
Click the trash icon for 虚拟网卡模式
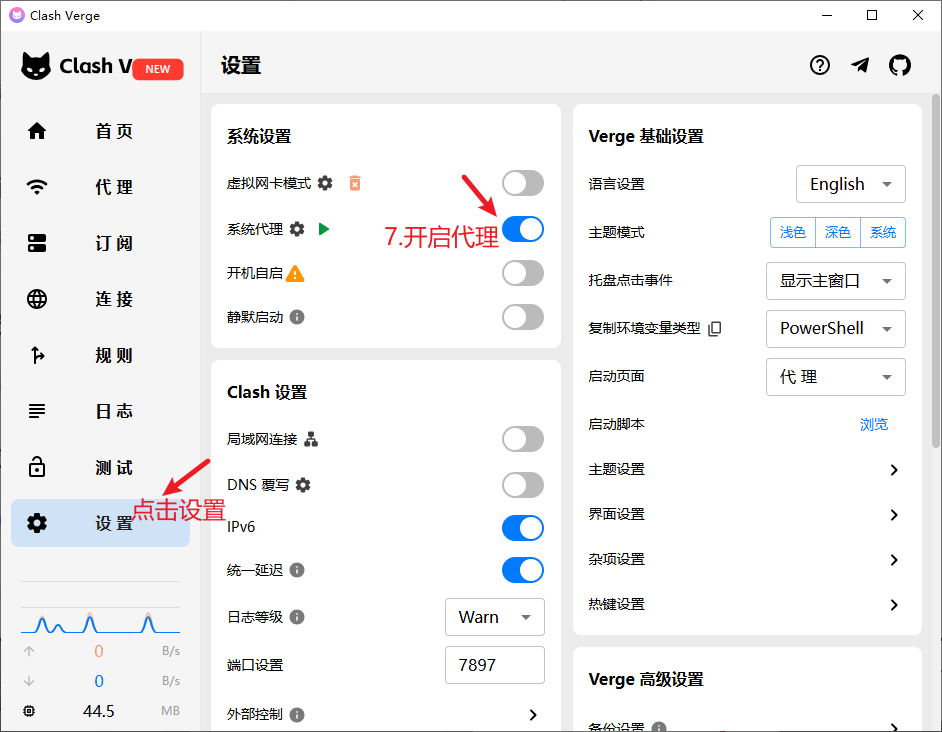pos(355,183)
